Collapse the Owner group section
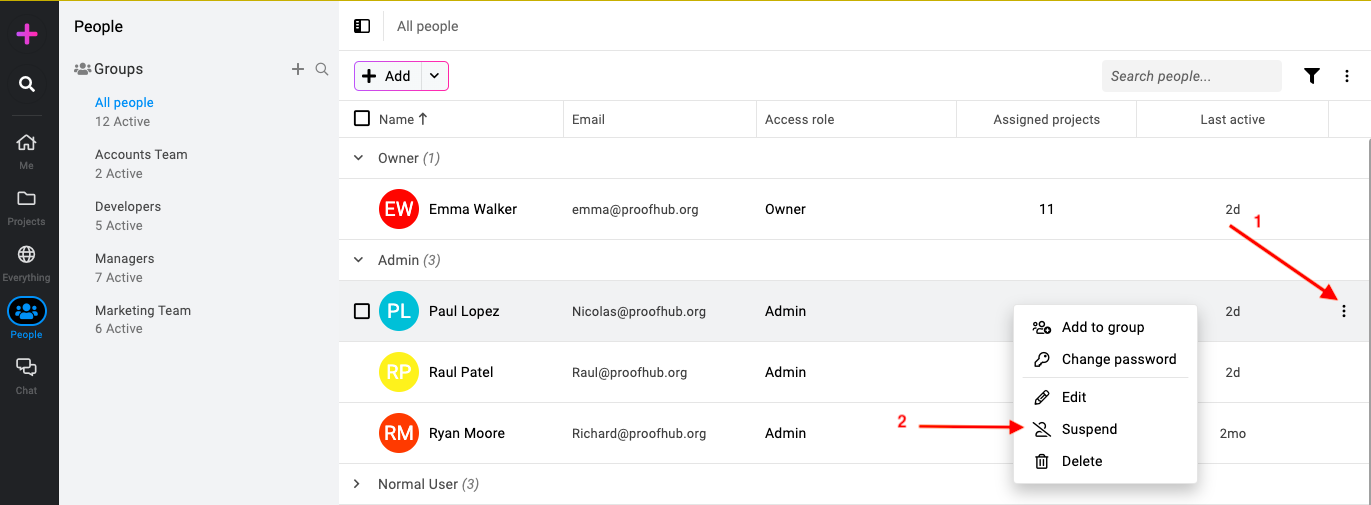The image size is (1371, 505). (358, 158)
